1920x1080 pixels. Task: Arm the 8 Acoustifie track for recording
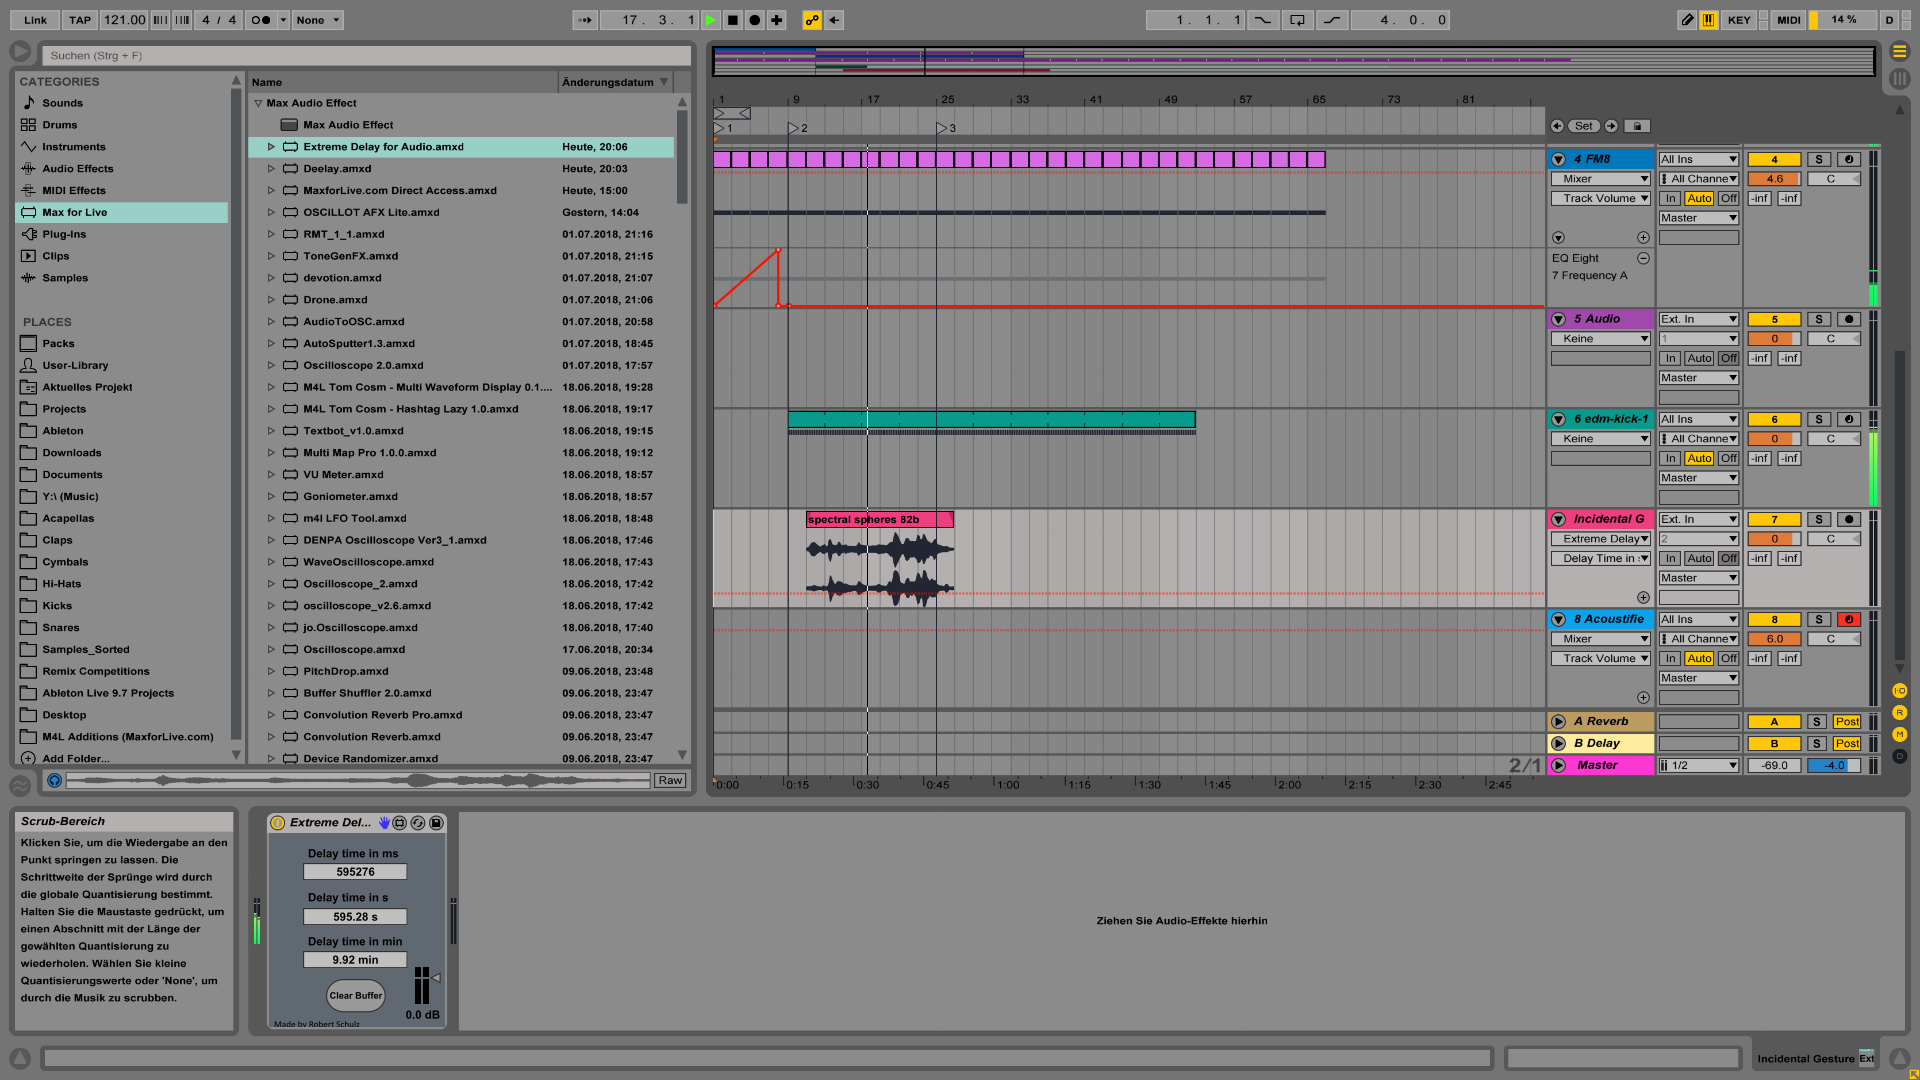pos(1848,620)
